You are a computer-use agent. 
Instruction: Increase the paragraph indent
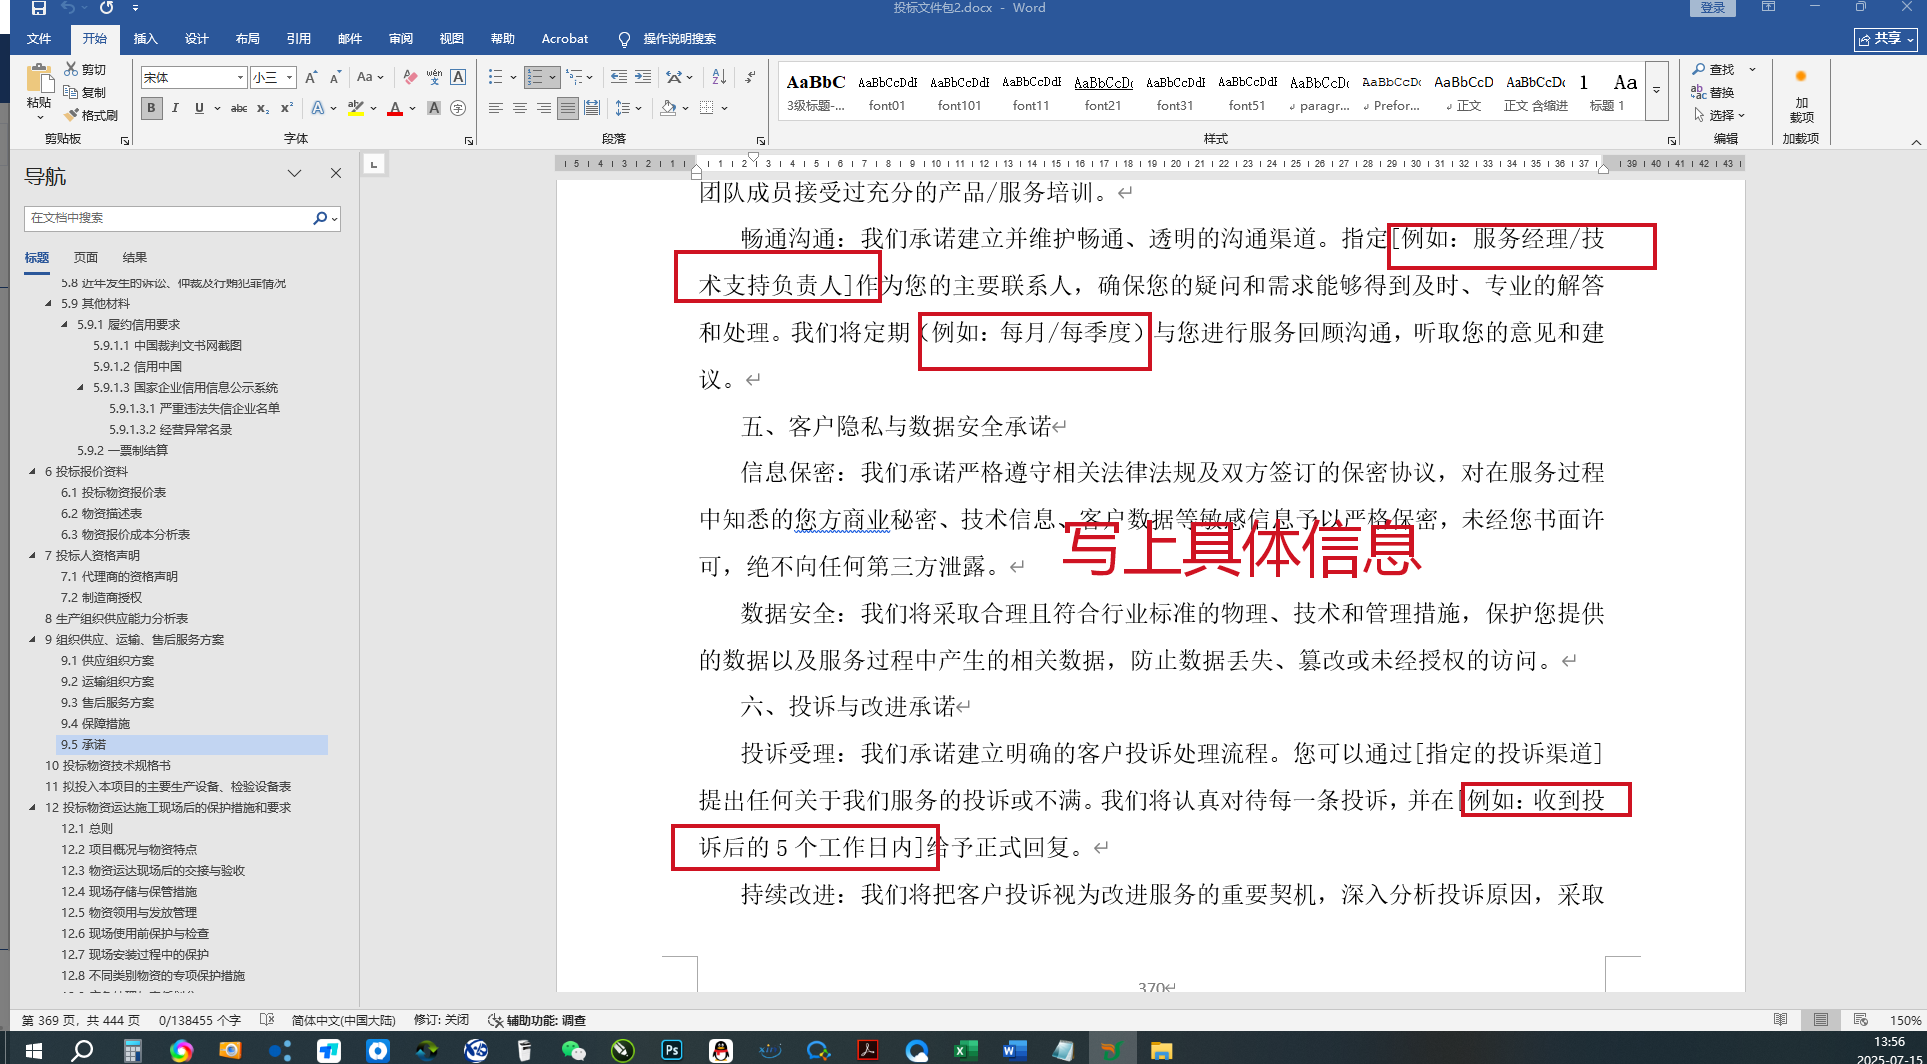coord(643,77)
